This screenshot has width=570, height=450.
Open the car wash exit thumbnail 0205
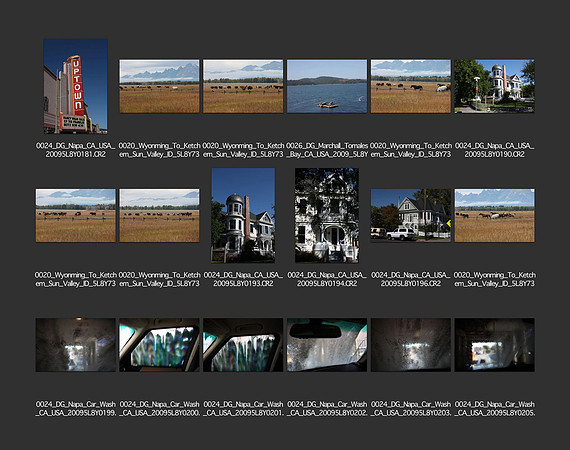coord(494,345)
